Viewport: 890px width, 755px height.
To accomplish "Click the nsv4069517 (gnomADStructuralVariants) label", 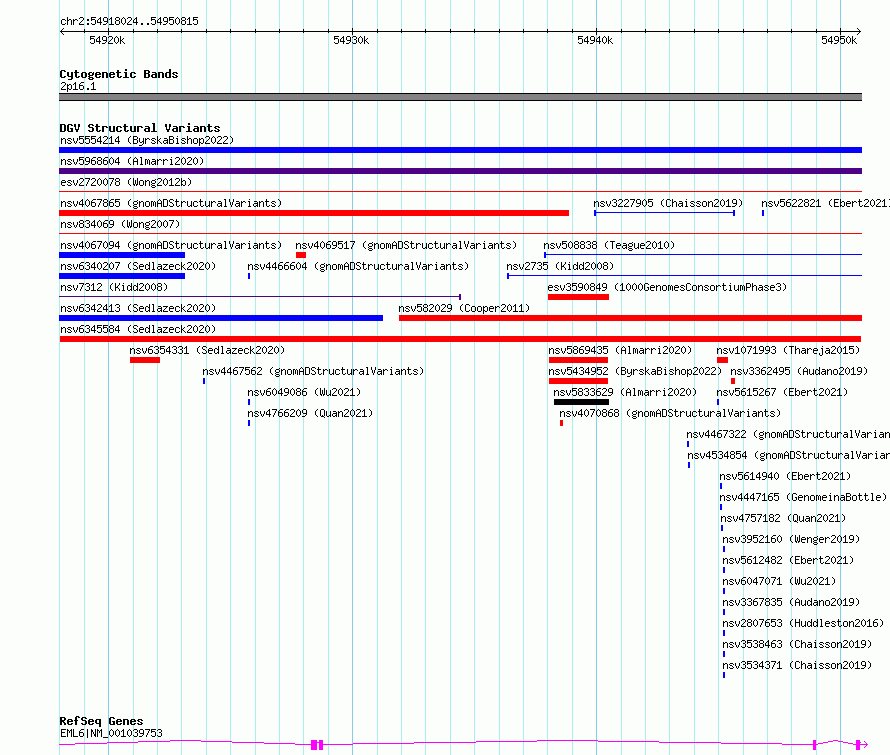I will 406,245.
